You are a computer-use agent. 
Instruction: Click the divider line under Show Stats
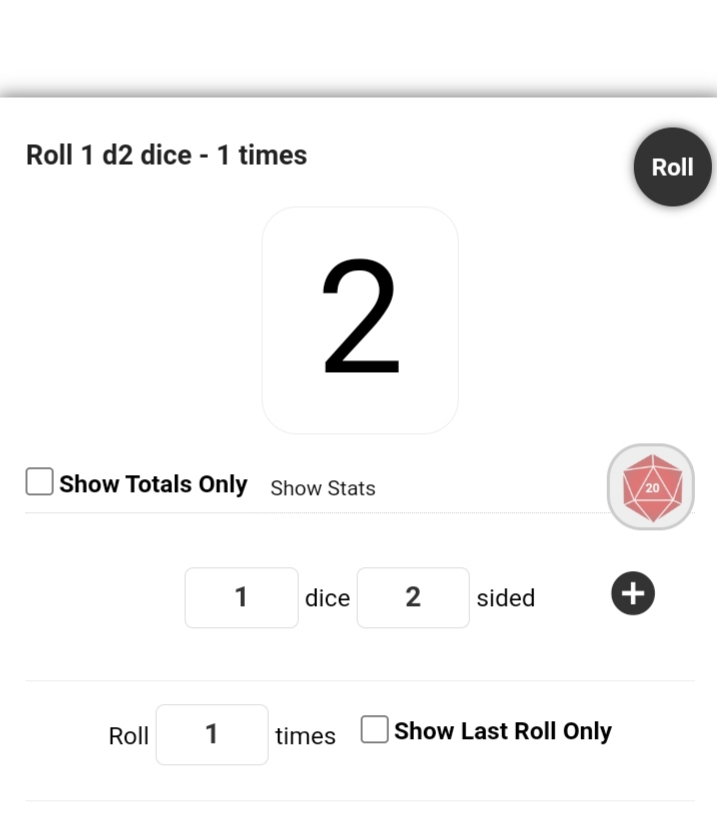tap(300, 513)
